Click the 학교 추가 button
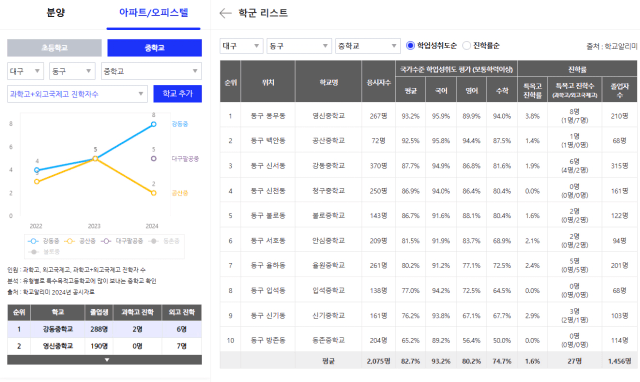640x382 pixels. [x=178, y=94]
